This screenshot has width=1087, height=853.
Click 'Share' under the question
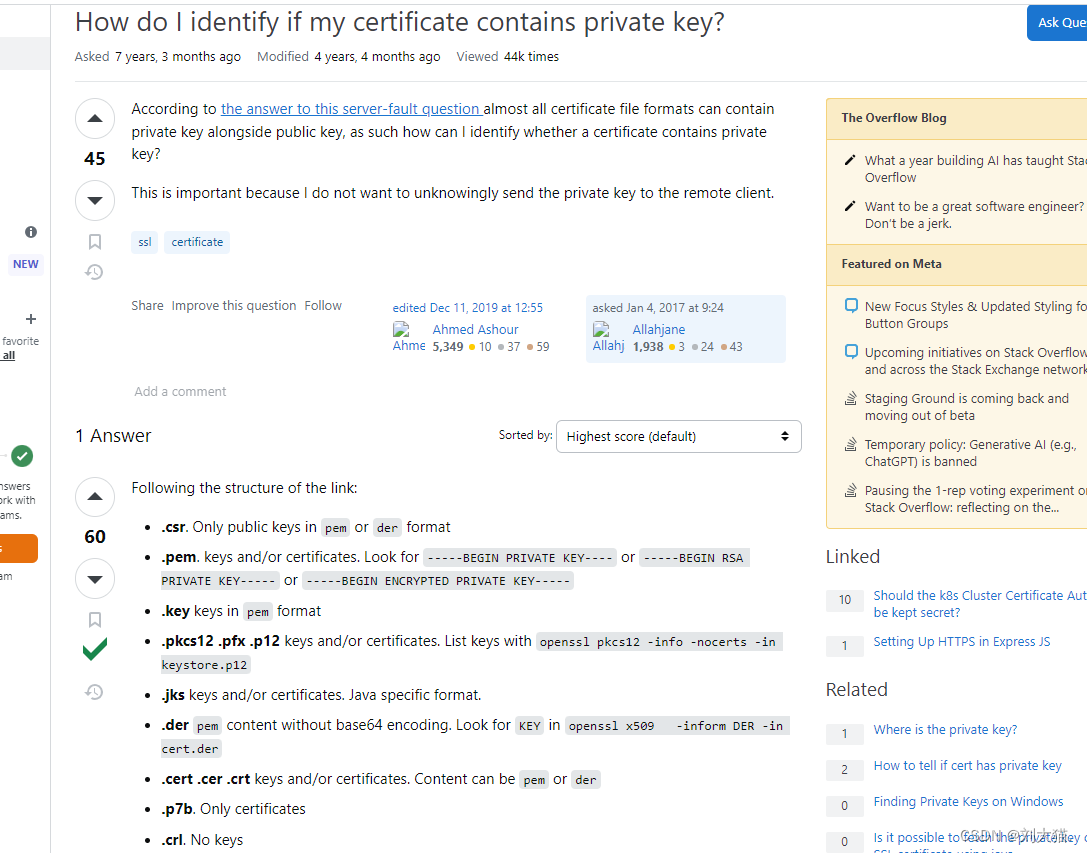147,306
